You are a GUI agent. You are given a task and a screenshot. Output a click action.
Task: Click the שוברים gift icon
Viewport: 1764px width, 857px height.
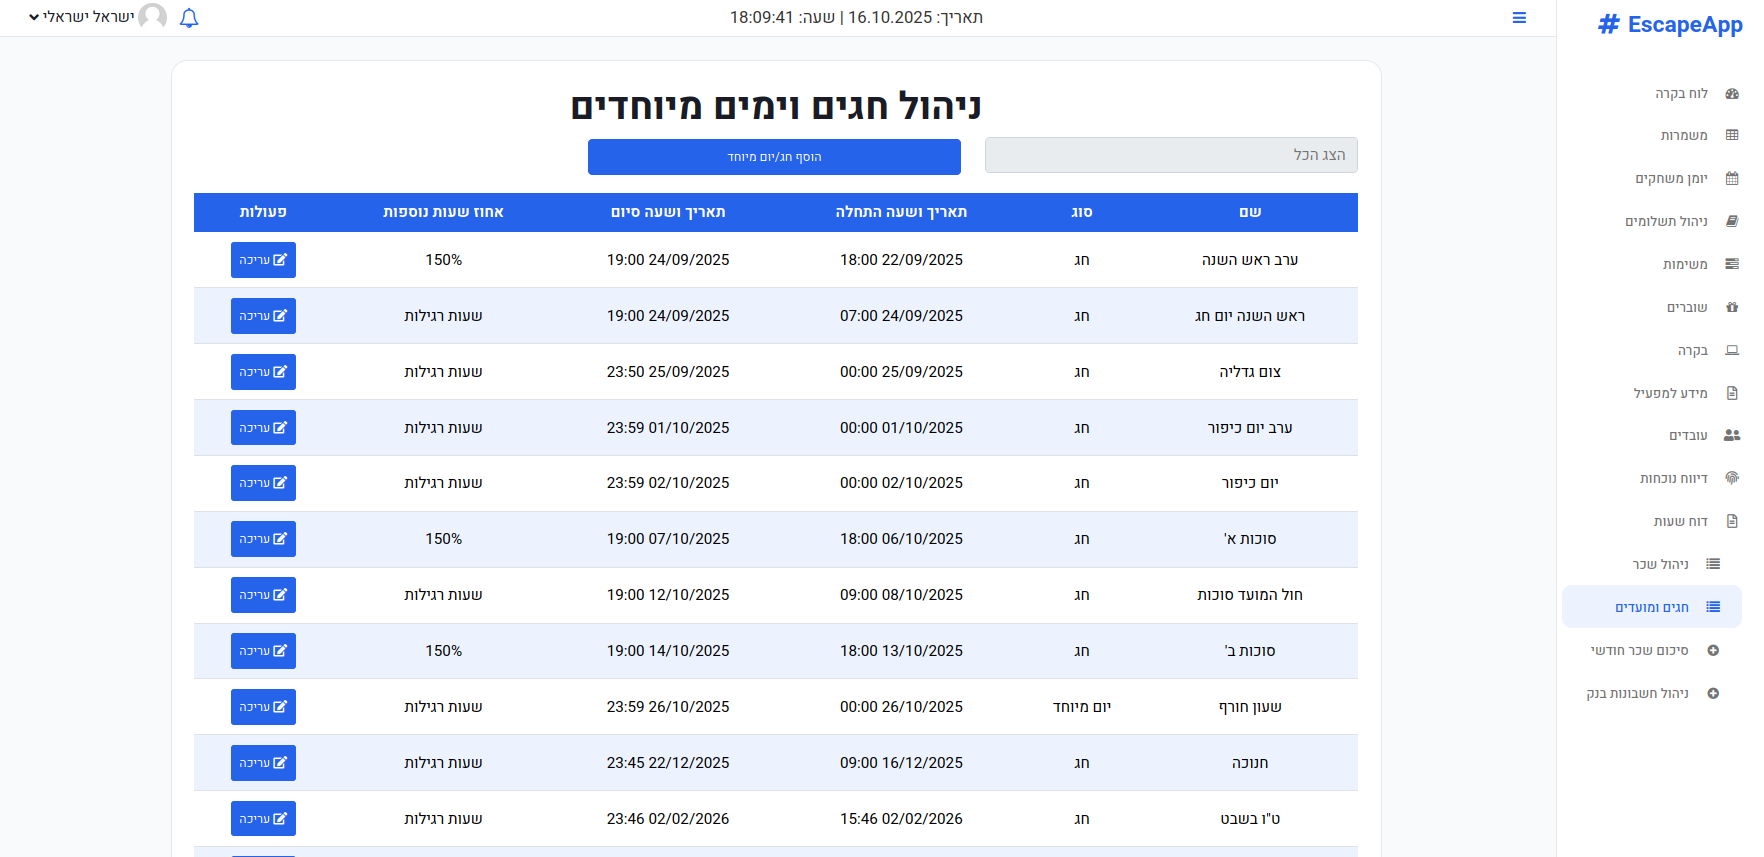(x=1732, y=308)
